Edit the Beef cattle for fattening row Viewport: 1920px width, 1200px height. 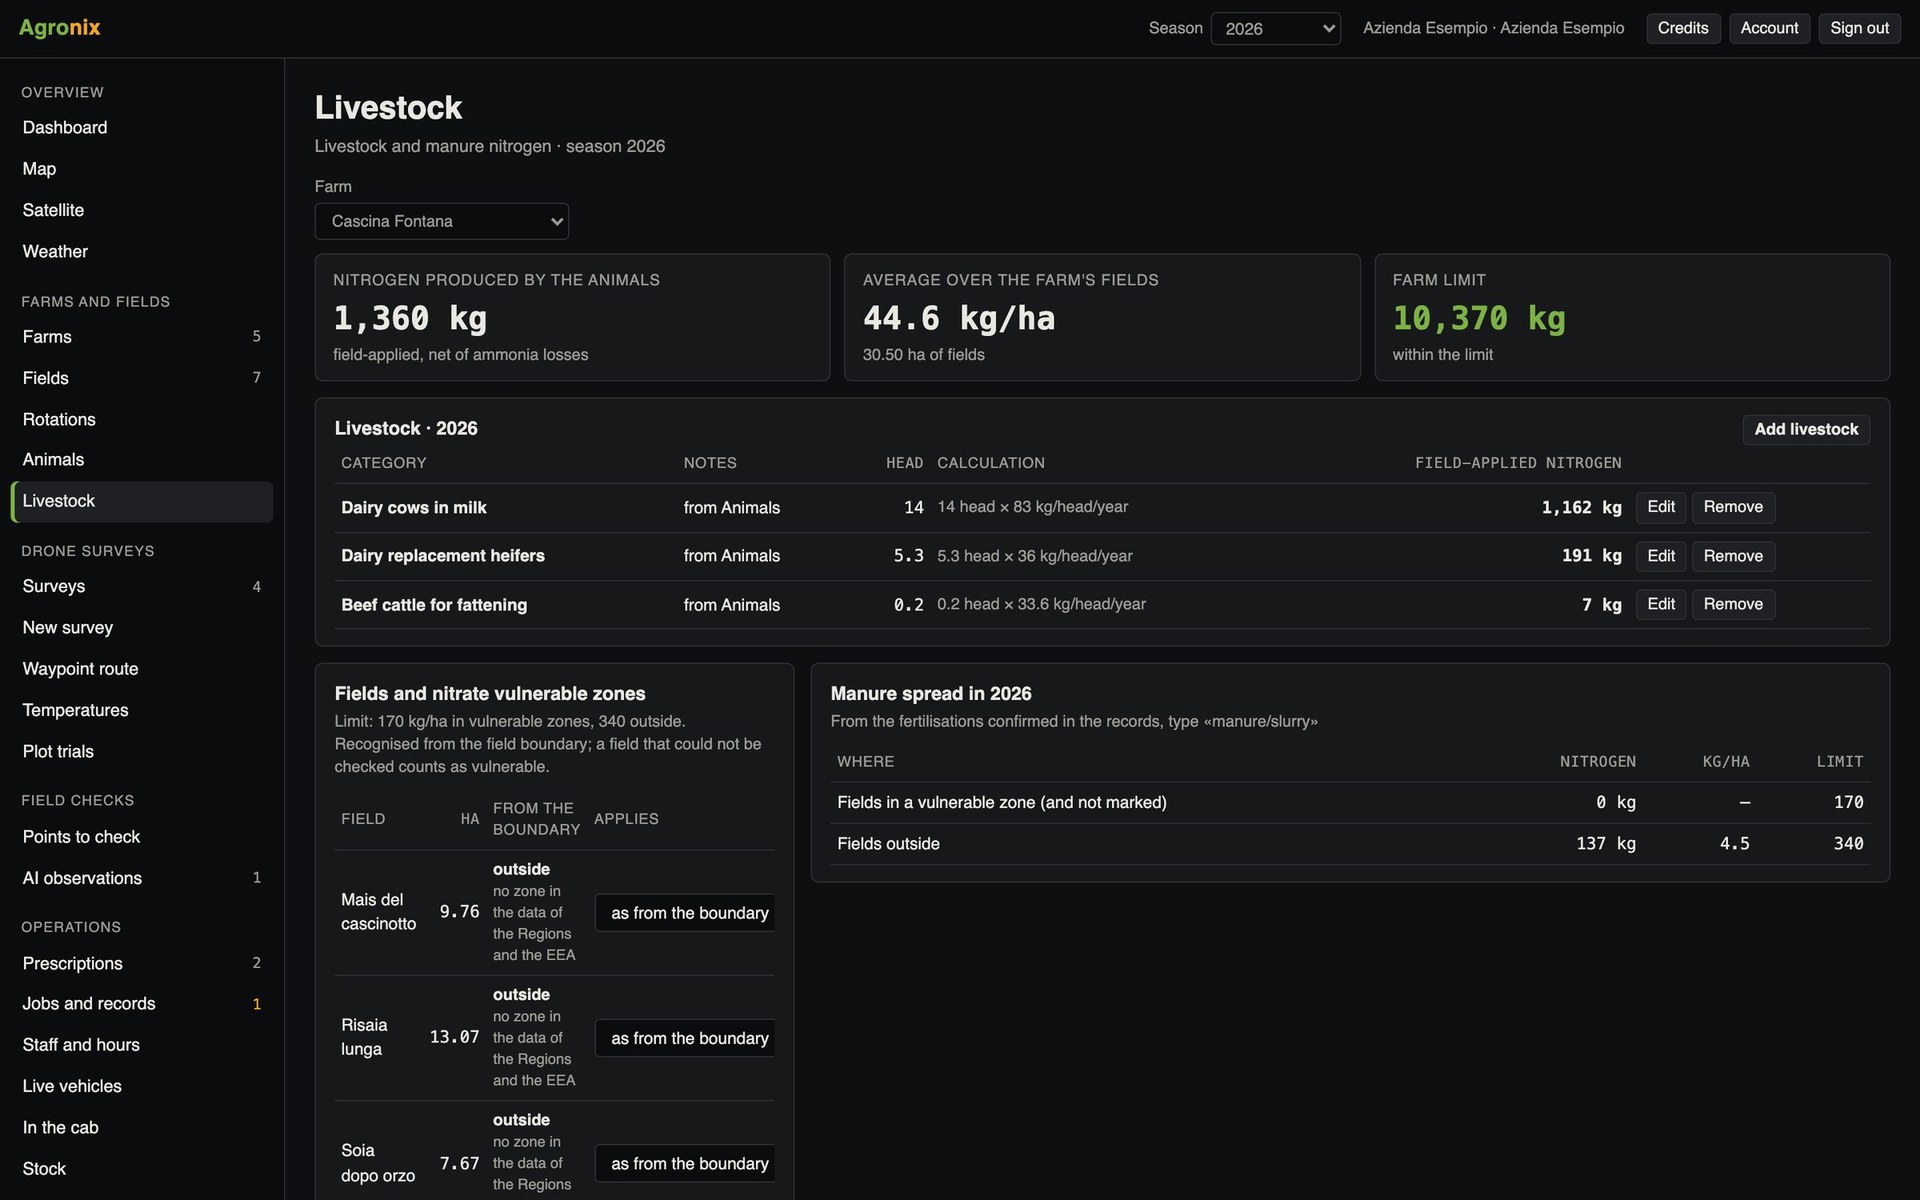(x=1661, y=604)
